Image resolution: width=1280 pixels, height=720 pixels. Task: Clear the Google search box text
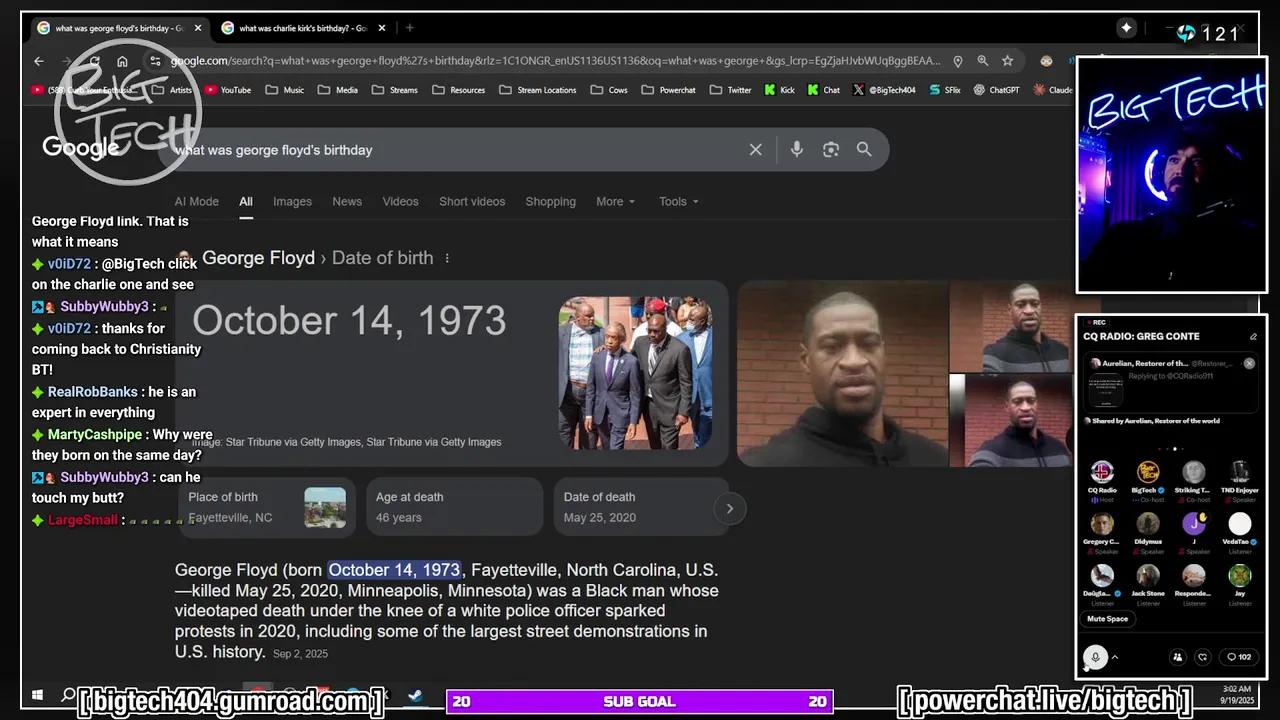(756, 150)
